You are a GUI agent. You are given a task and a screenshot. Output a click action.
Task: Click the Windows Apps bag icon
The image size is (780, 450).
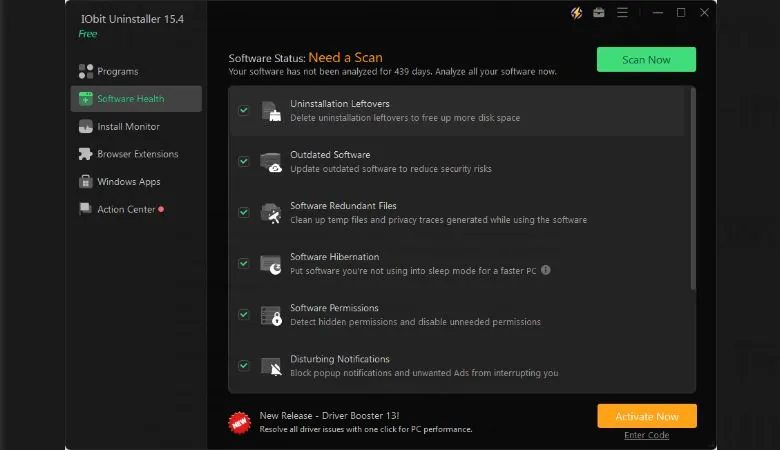(x=86, y=181)
